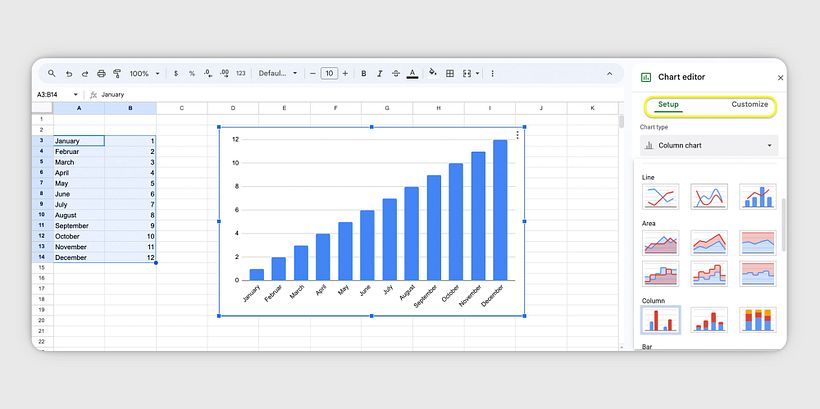Increase decimal places

(x=224, y=74)
